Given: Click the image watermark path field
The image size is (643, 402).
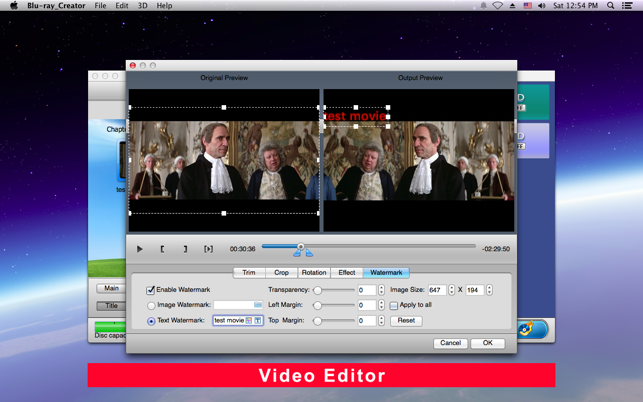Looking at the screenshot, I should click(x=238, y=305).
